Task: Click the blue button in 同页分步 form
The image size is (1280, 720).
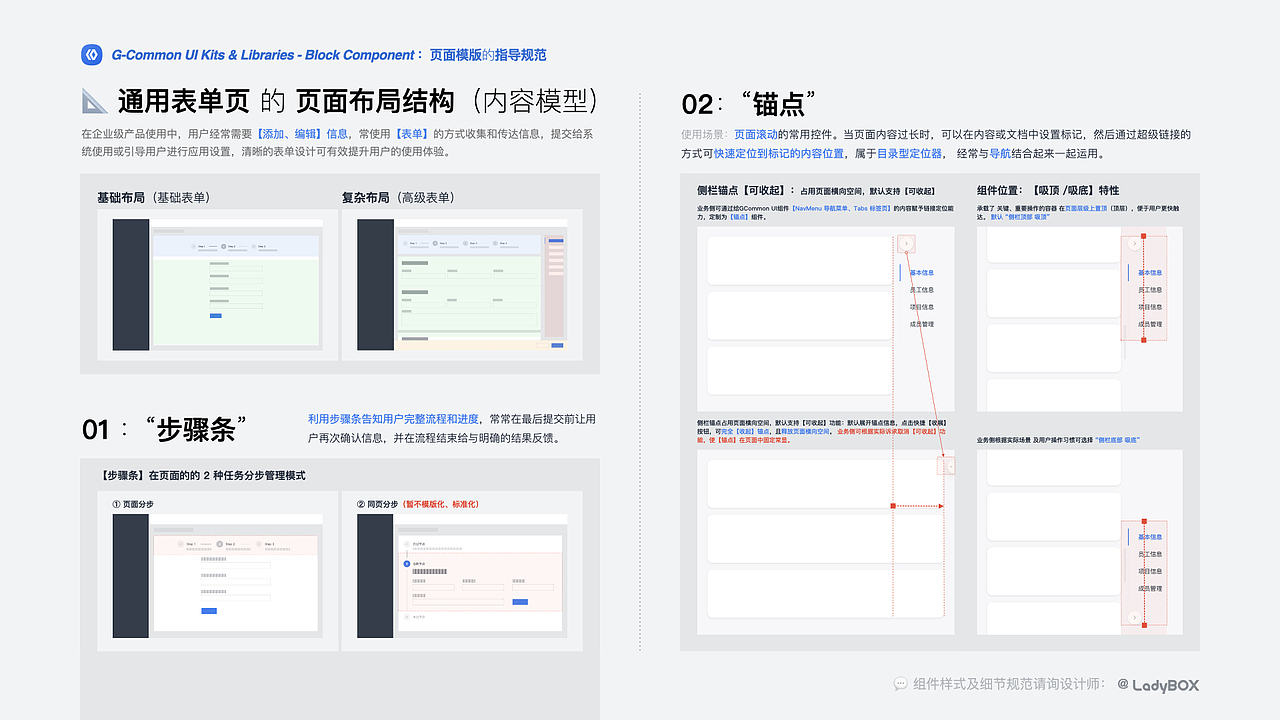Action: pos(520,602)
